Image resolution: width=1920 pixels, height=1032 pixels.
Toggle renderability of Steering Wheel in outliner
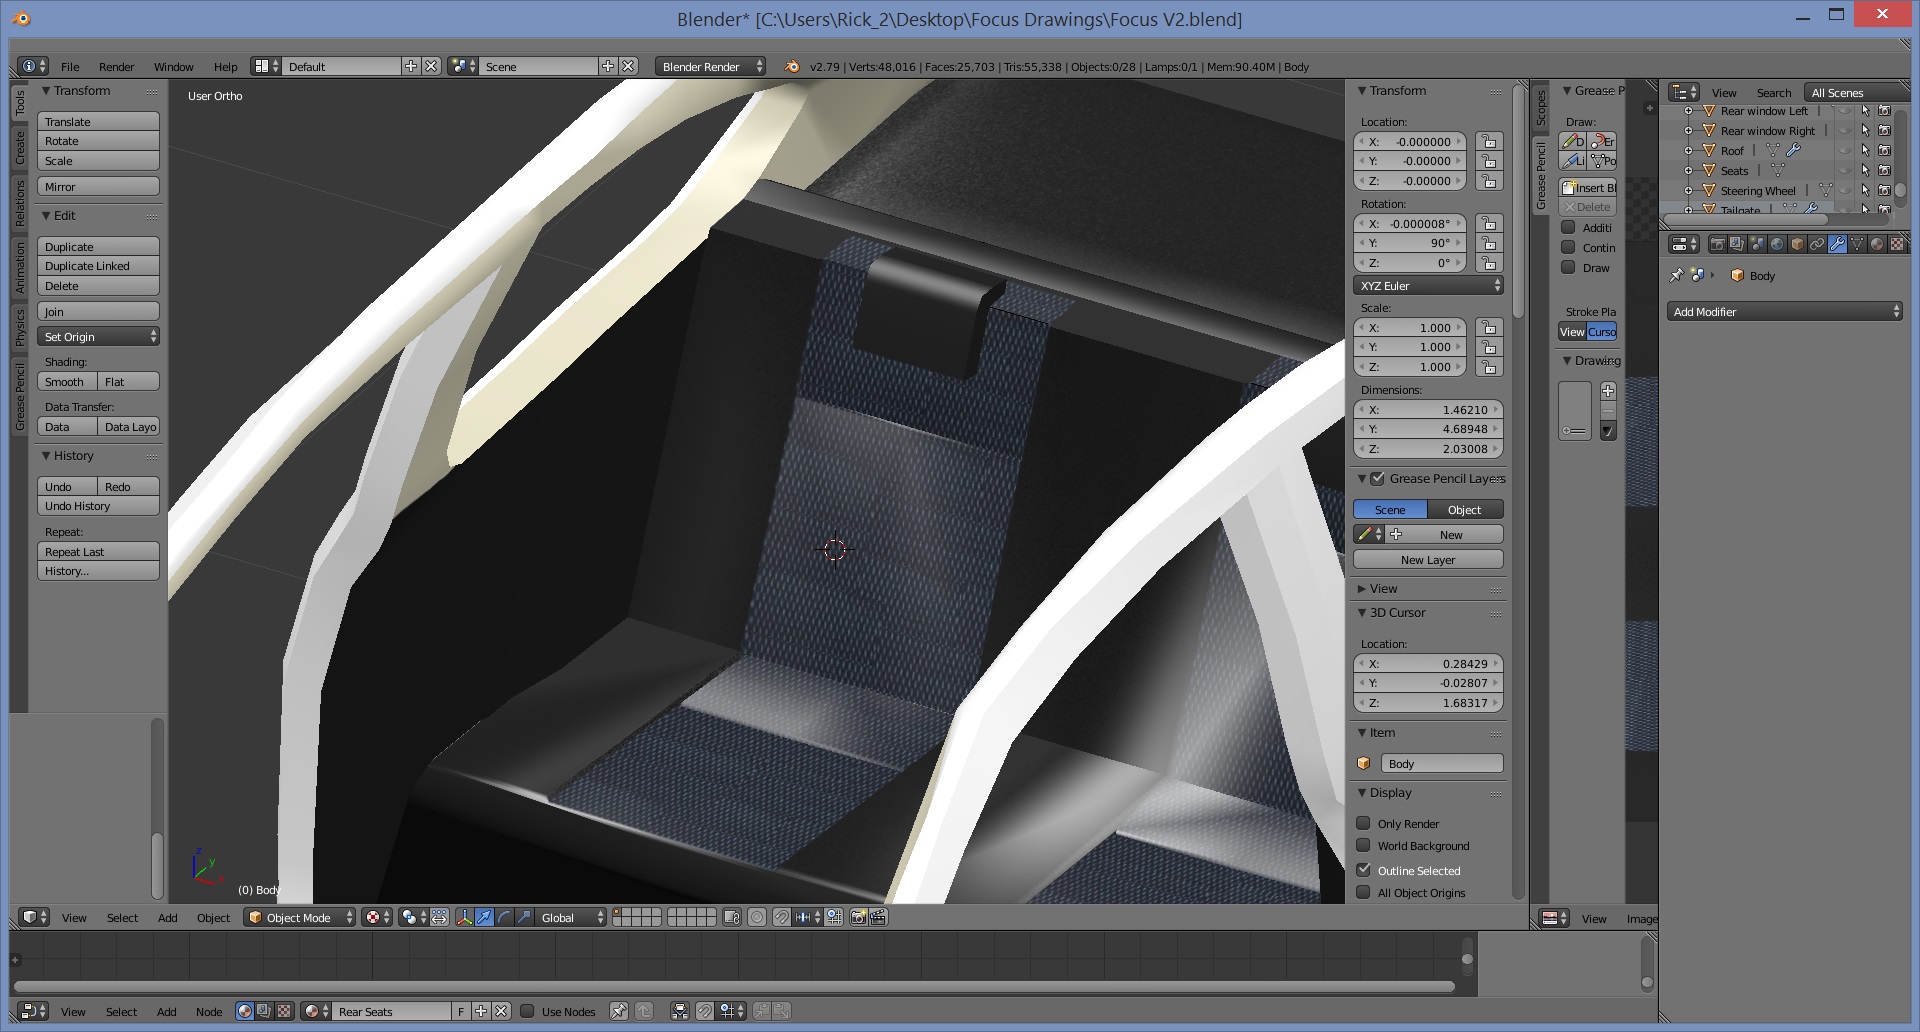(1884, 190)
